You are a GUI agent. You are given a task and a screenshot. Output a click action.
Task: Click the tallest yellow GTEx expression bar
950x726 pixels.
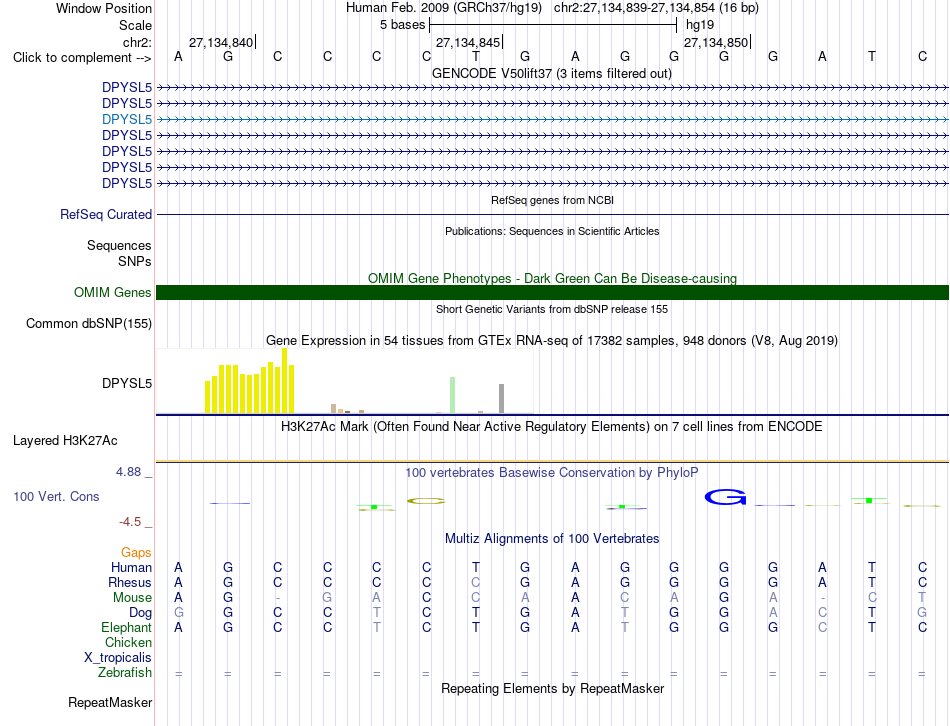(x=285, y=381)
